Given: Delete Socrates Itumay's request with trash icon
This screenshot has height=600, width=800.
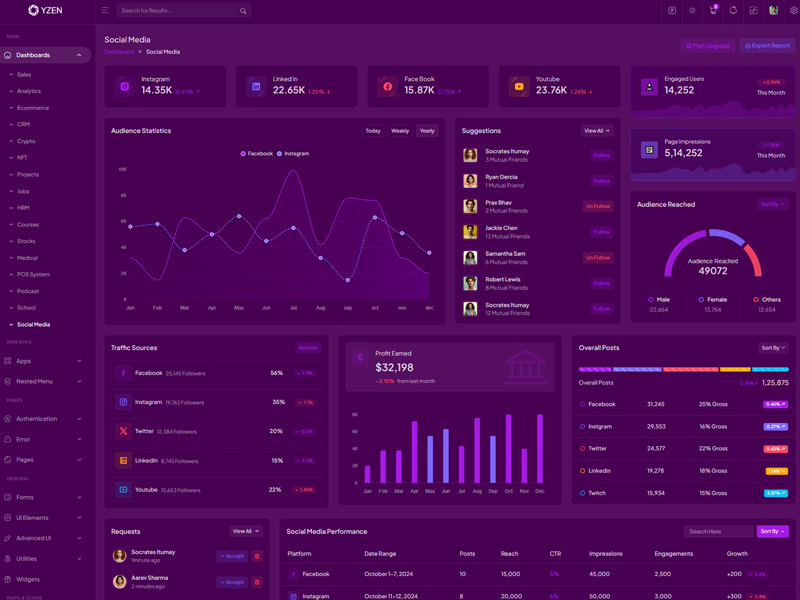Looking at the screenshot, I should tap(257, 556).
